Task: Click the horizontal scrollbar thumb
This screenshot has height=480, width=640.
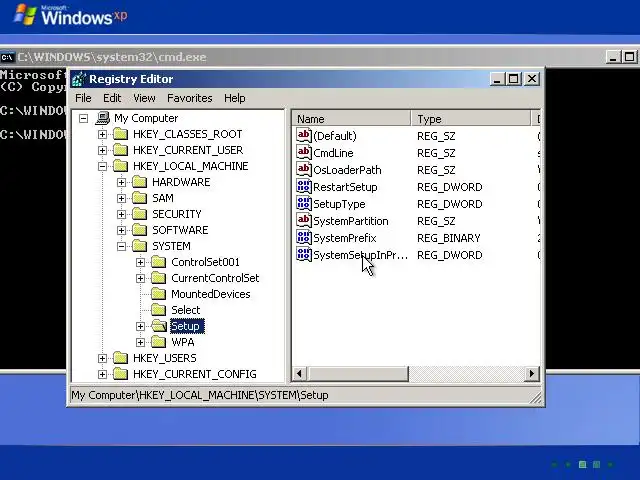Action: (357, 373)
